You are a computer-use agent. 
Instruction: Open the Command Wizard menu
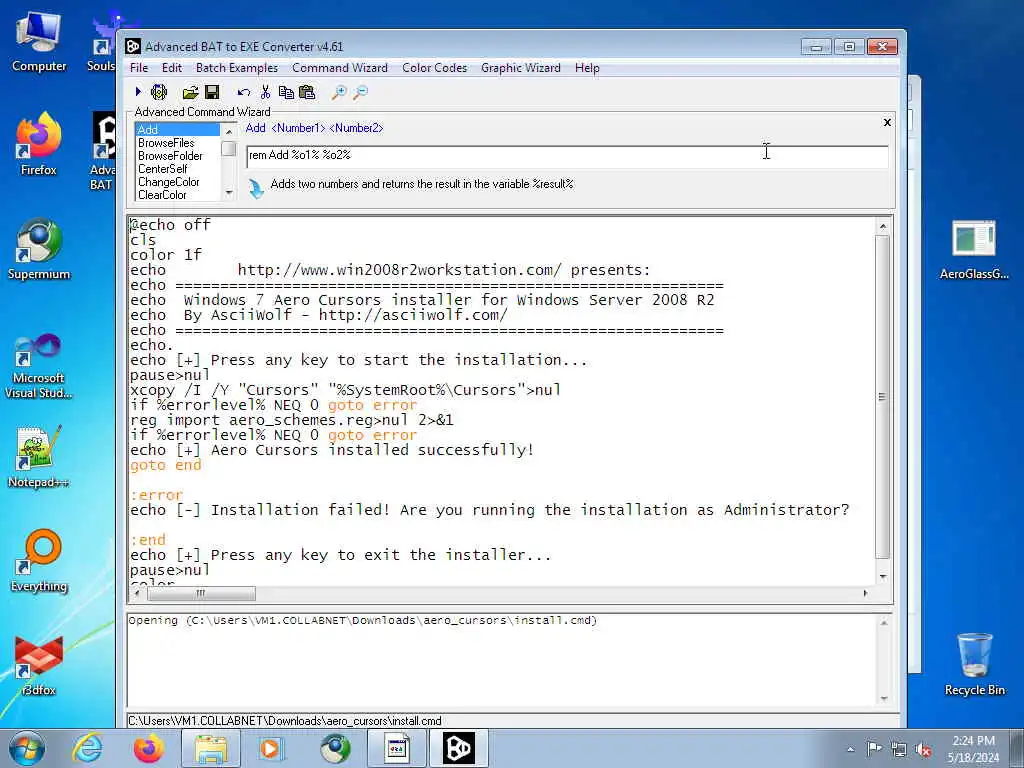point(340,68)
